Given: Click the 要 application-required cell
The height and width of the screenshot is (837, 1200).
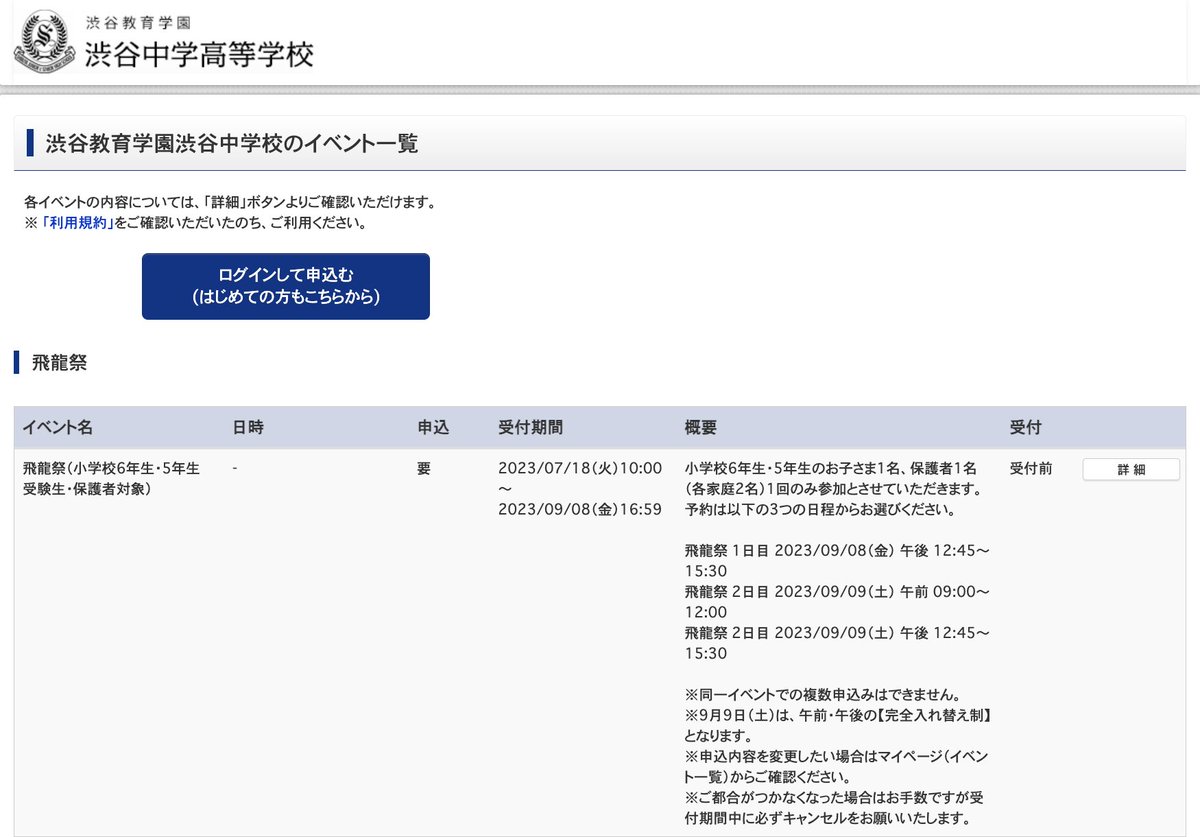Looking at the screenshot, I should click(424, 468).
